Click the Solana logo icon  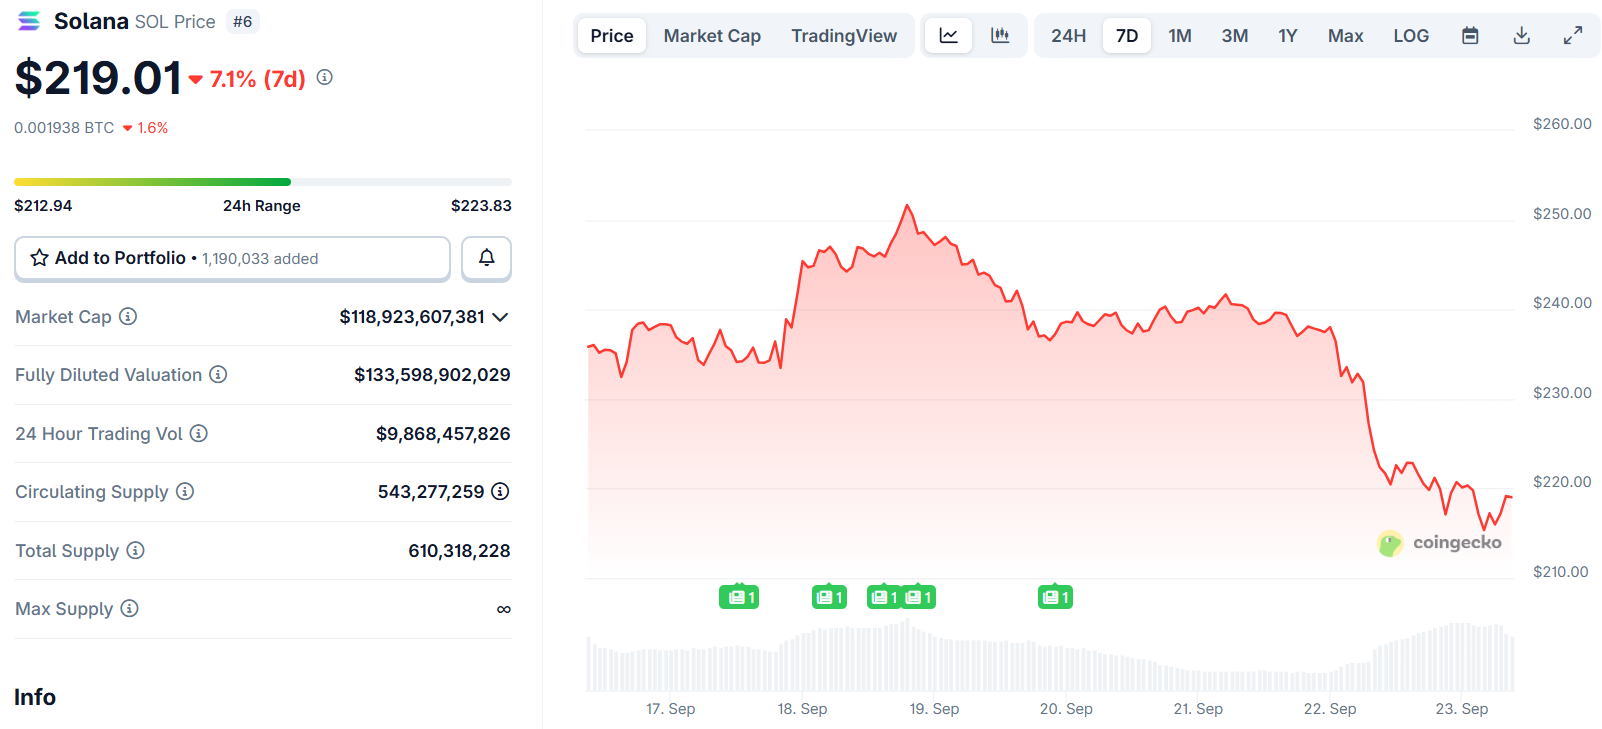tap(29, 21)
